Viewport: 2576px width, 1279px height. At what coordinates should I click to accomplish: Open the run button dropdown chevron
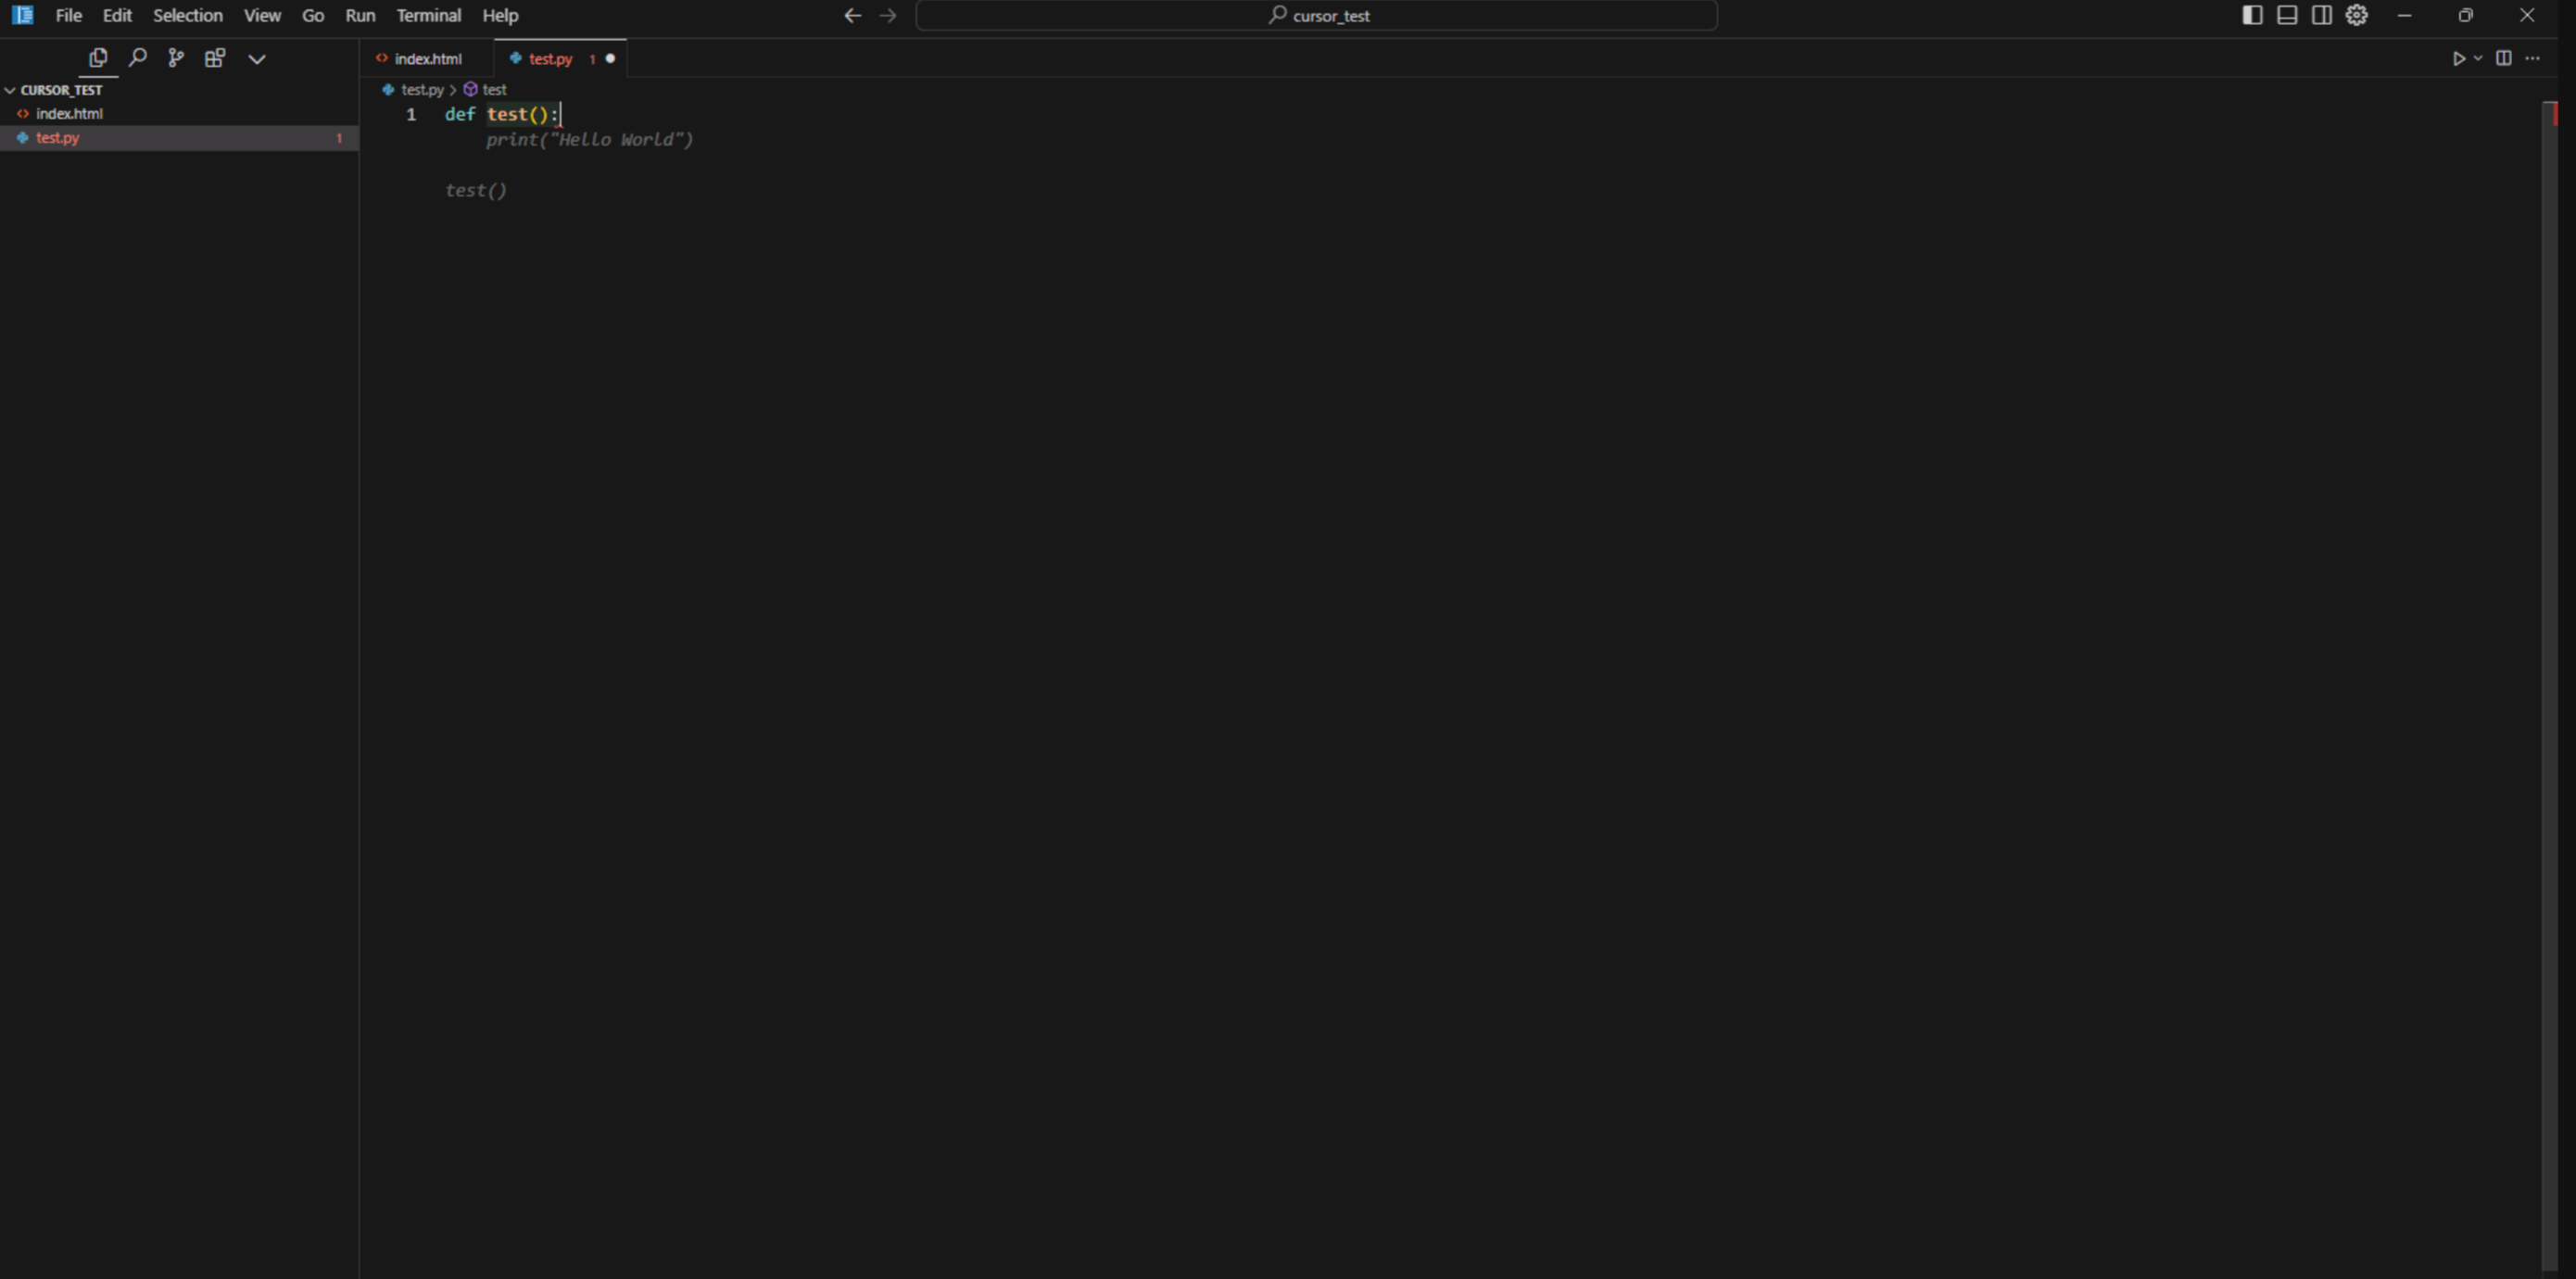(x=2476, y=58)
